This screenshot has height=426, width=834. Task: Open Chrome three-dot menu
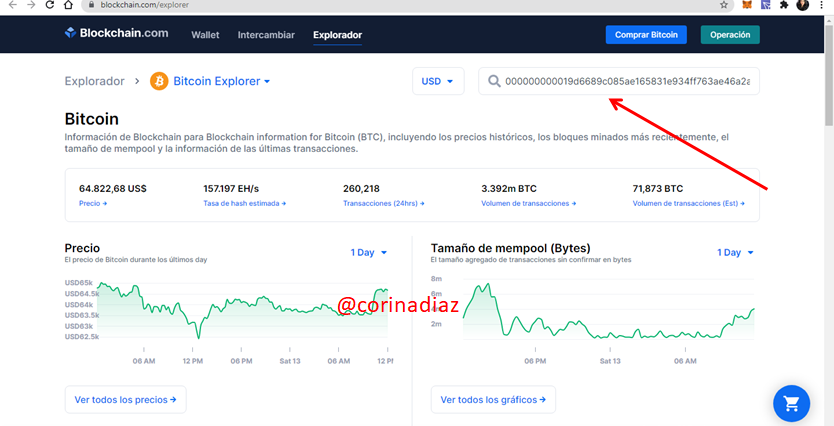point(821,5)
